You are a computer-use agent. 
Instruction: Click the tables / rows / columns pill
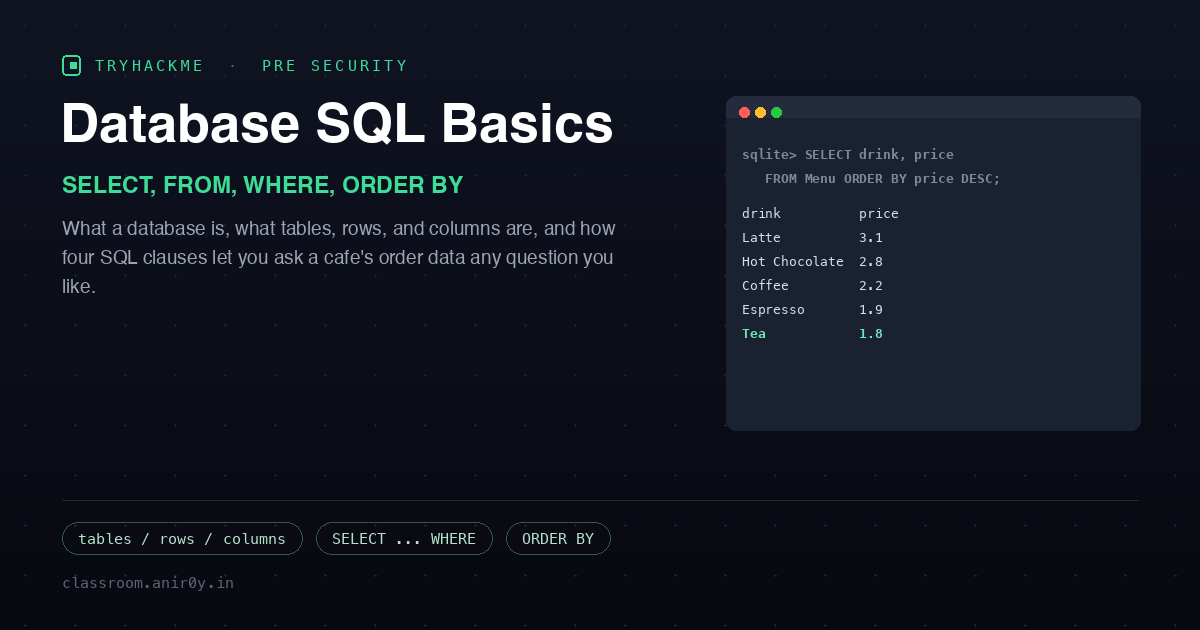(x=182, y=539)
